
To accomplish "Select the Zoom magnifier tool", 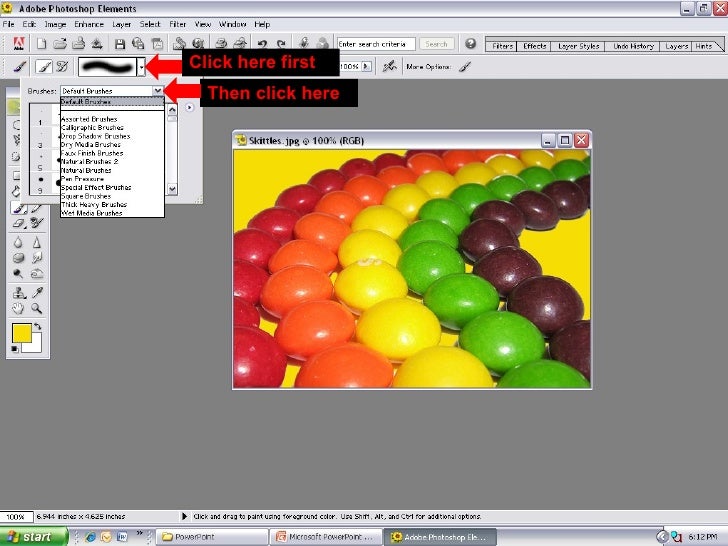I will click(37, 309).
